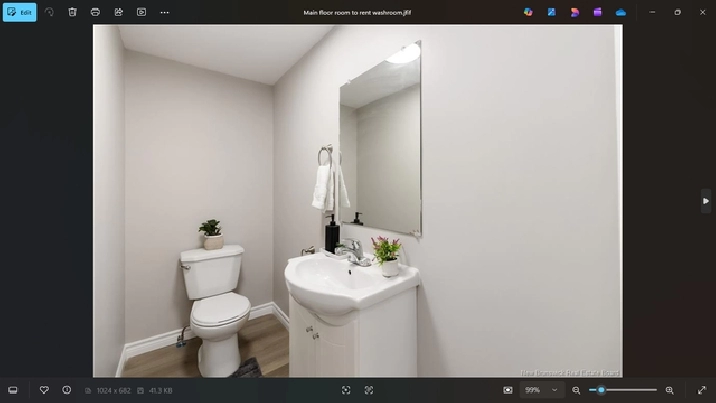
Task: Rotate the washroom photo
Action: click(49, 12)
